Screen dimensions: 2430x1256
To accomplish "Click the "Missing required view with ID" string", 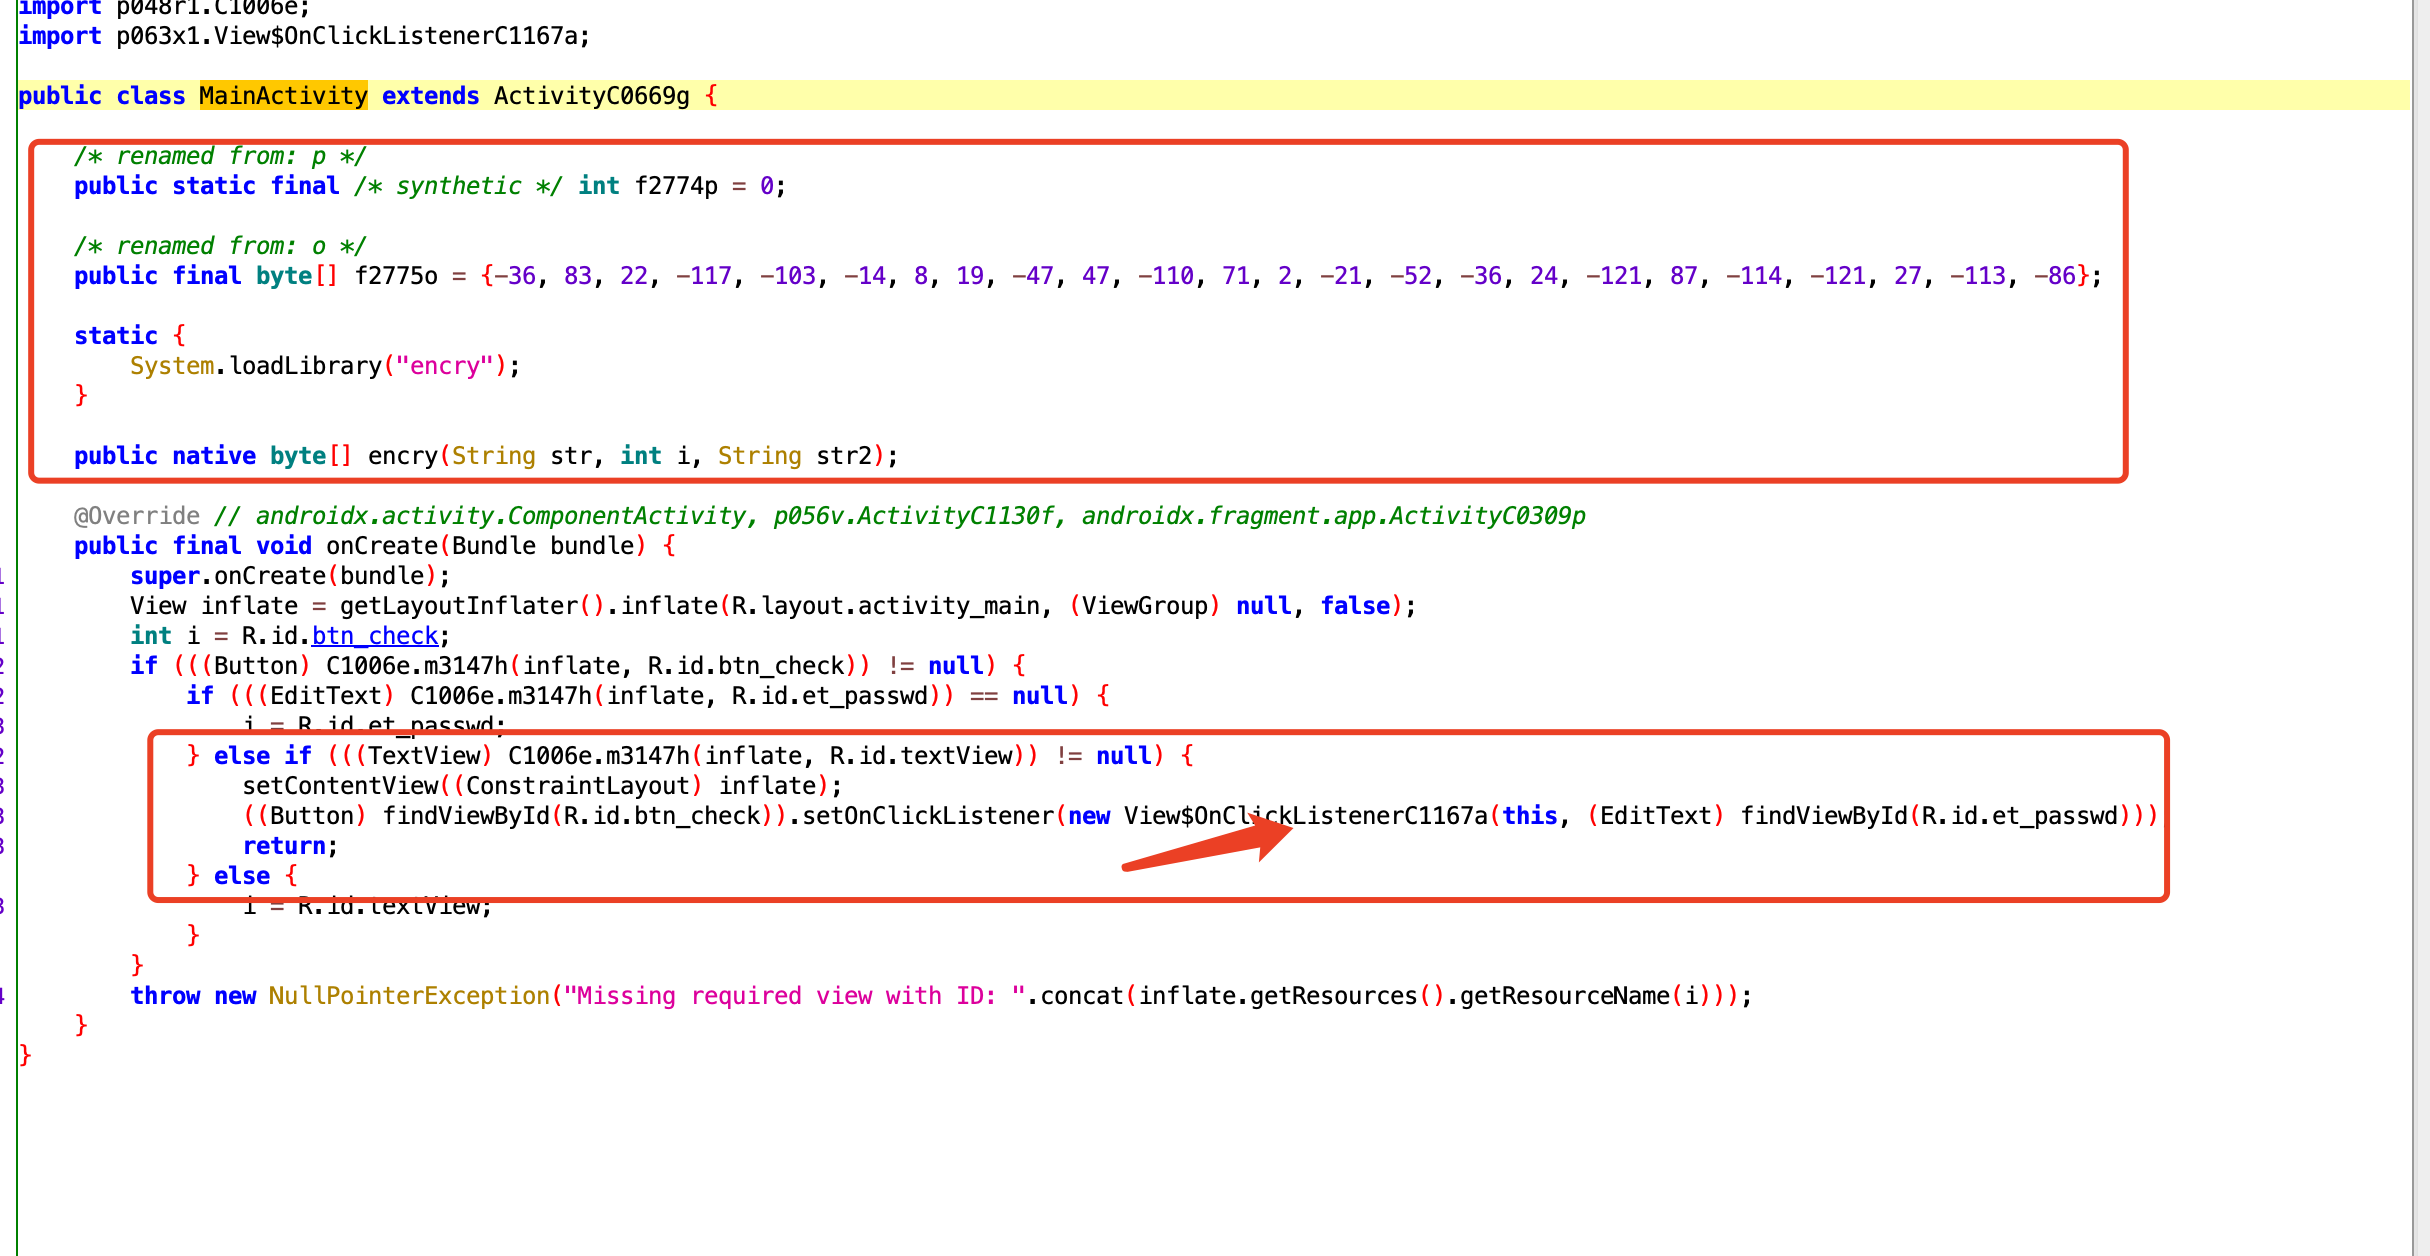I will pyautogui.click(x=795, y=996).
